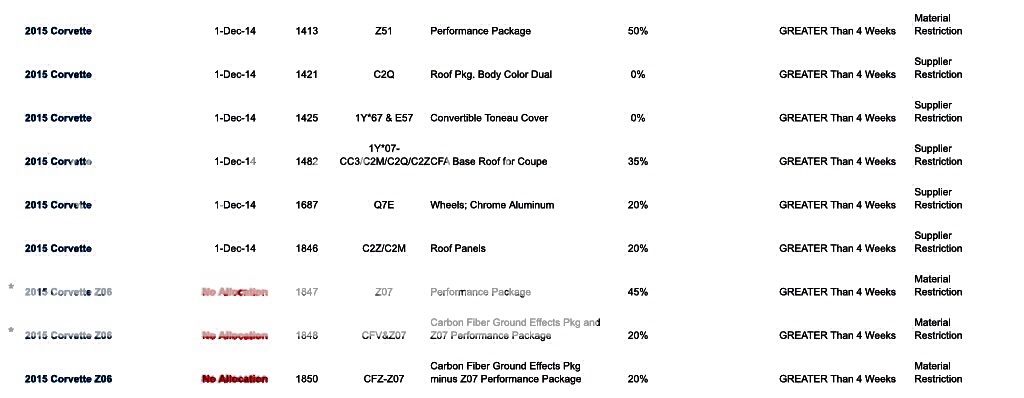The width and height of the screenshot is (1024, 398).
Task: Click the 45% value for Z07 package
Action: click(637, 292)
